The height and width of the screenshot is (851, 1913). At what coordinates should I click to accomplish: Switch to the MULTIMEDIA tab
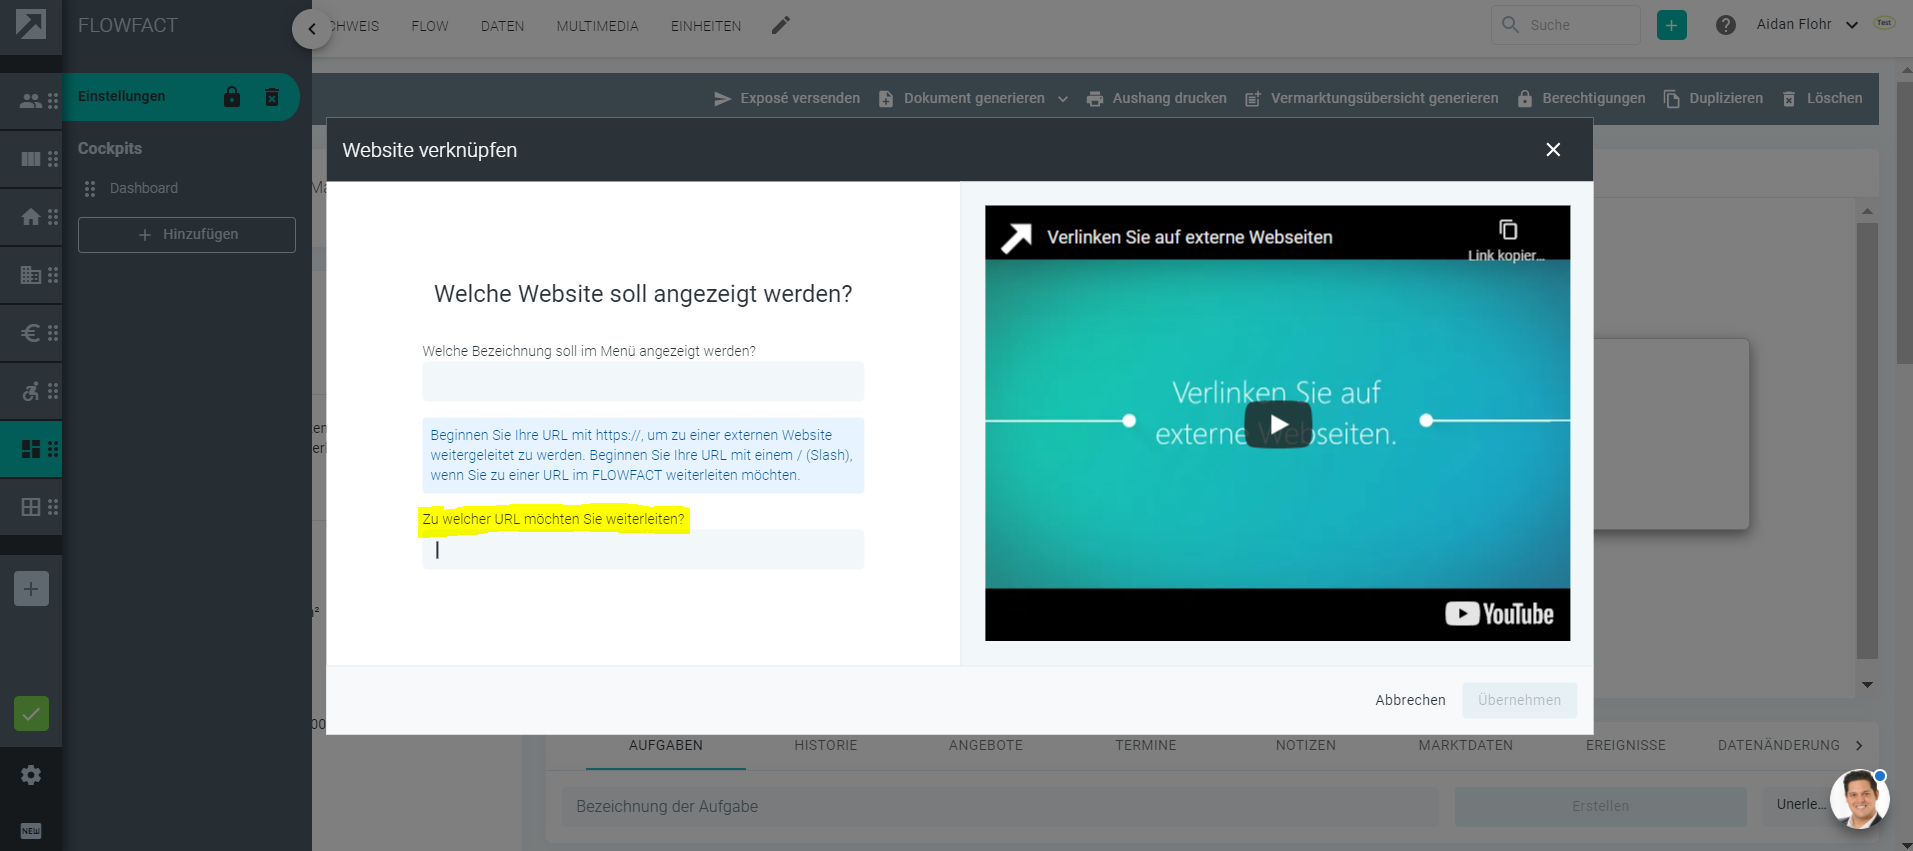coord(597,26)
